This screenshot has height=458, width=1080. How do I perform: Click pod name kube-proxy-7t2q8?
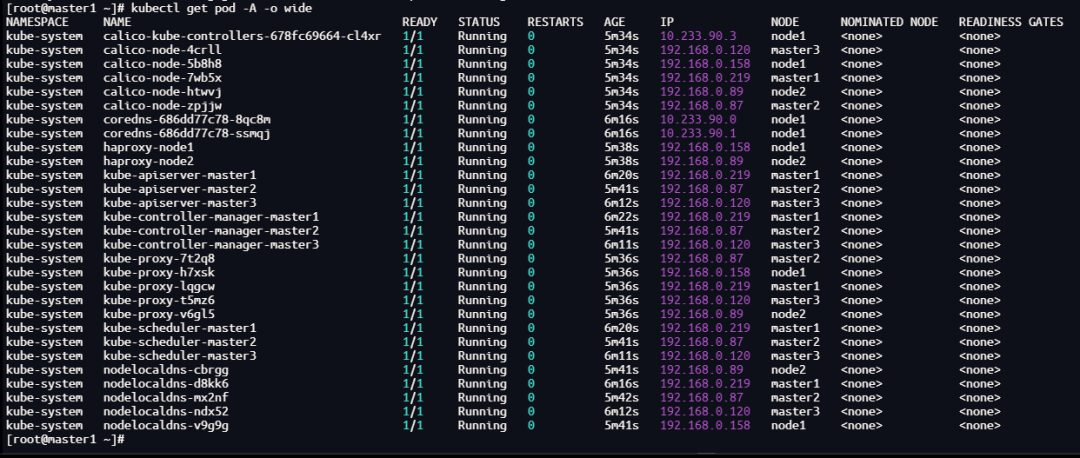[x=158, y=258]
